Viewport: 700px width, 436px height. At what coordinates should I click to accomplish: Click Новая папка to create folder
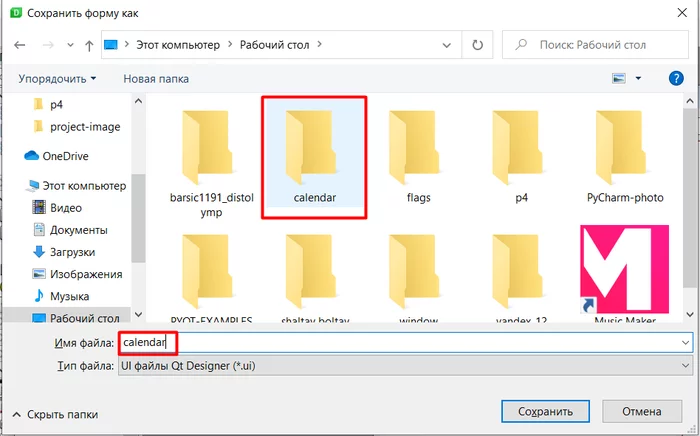click(x=156, y=79)
